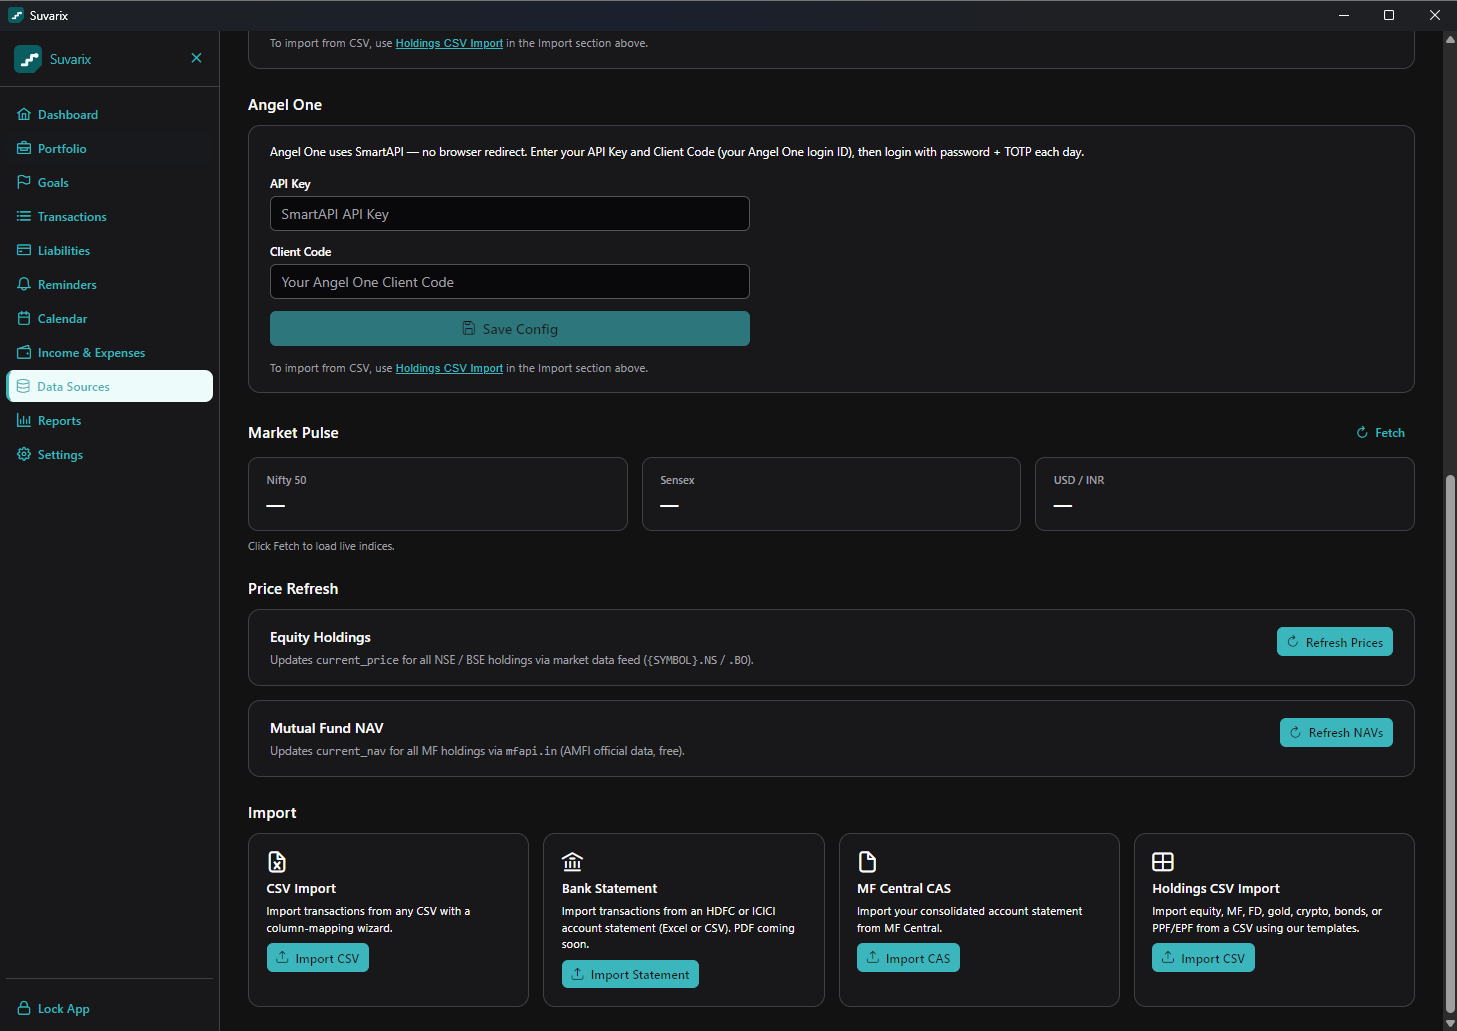Focus the Angel One Client Code field

pos(509,282)
